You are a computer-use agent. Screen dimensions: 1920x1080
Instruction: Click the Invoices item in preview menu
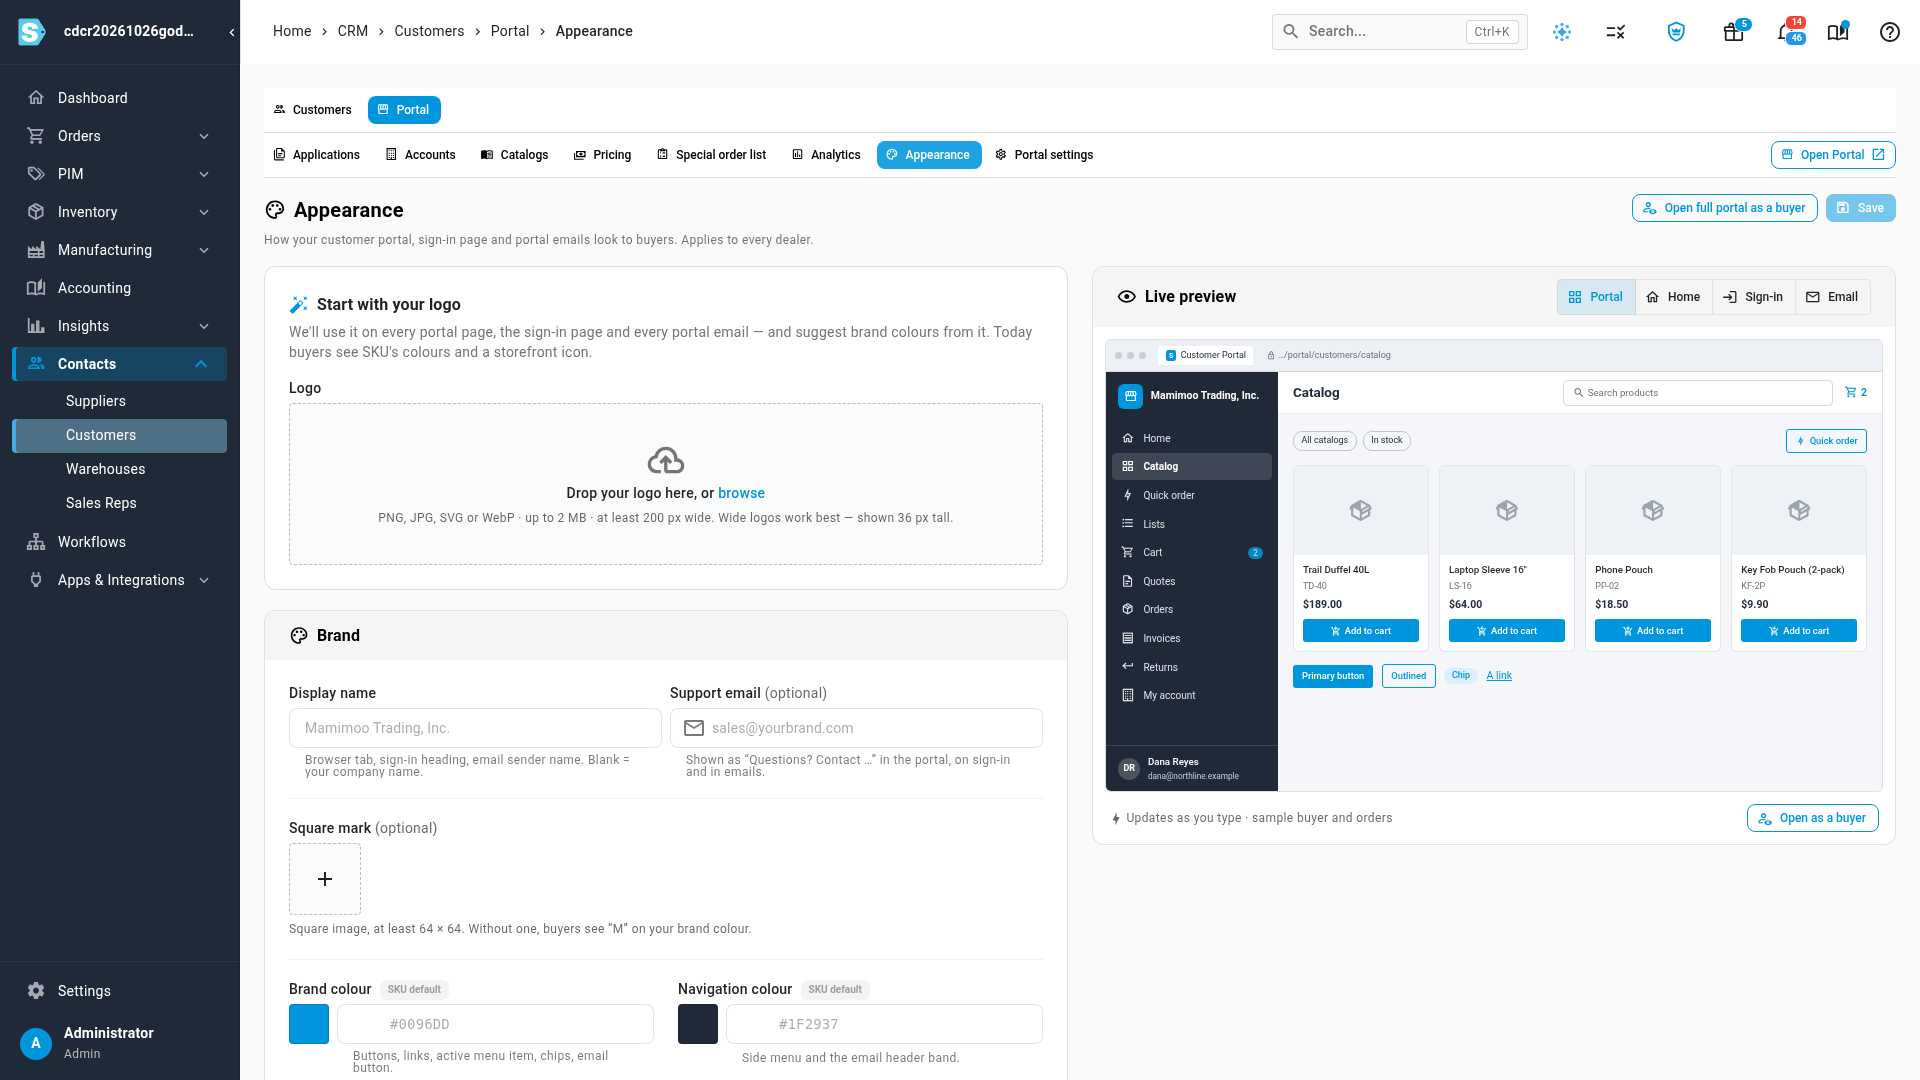click(x=1192, y=638)
